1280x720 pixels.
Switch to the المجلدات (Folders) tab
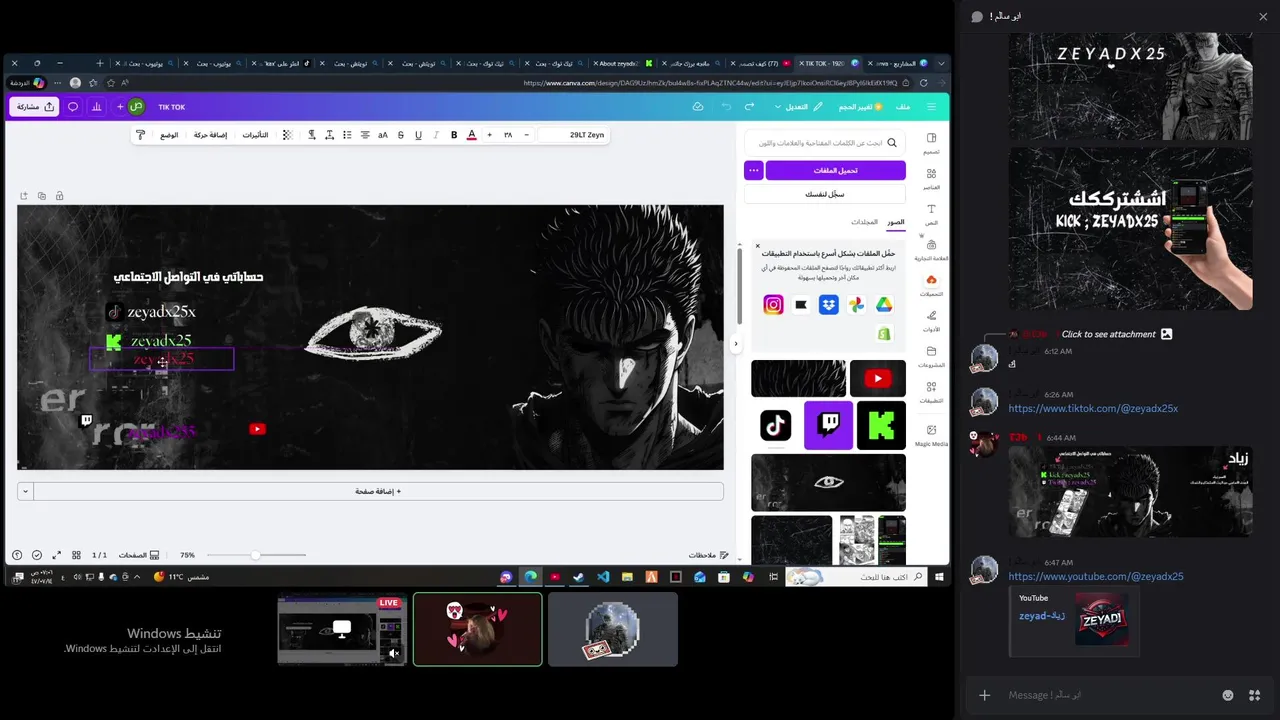click(865, 222)
